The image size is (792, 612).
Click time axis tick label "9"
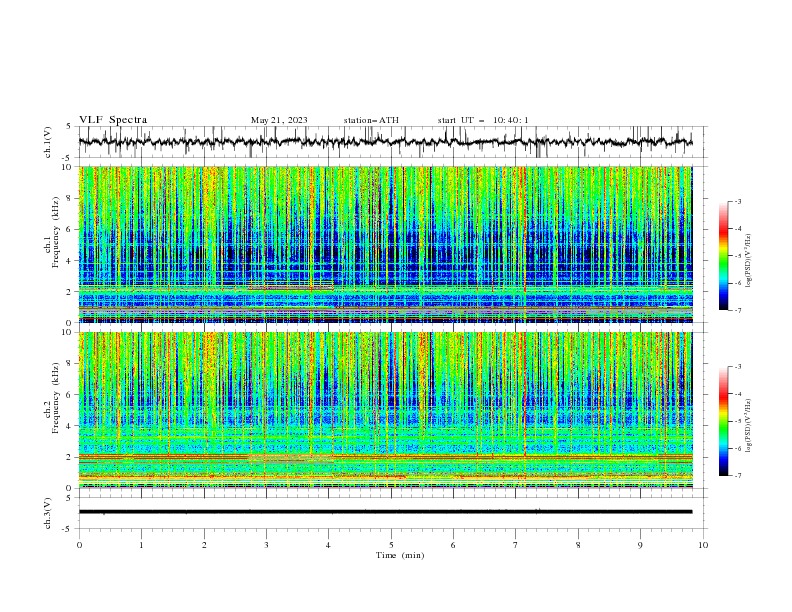point(640,545)
